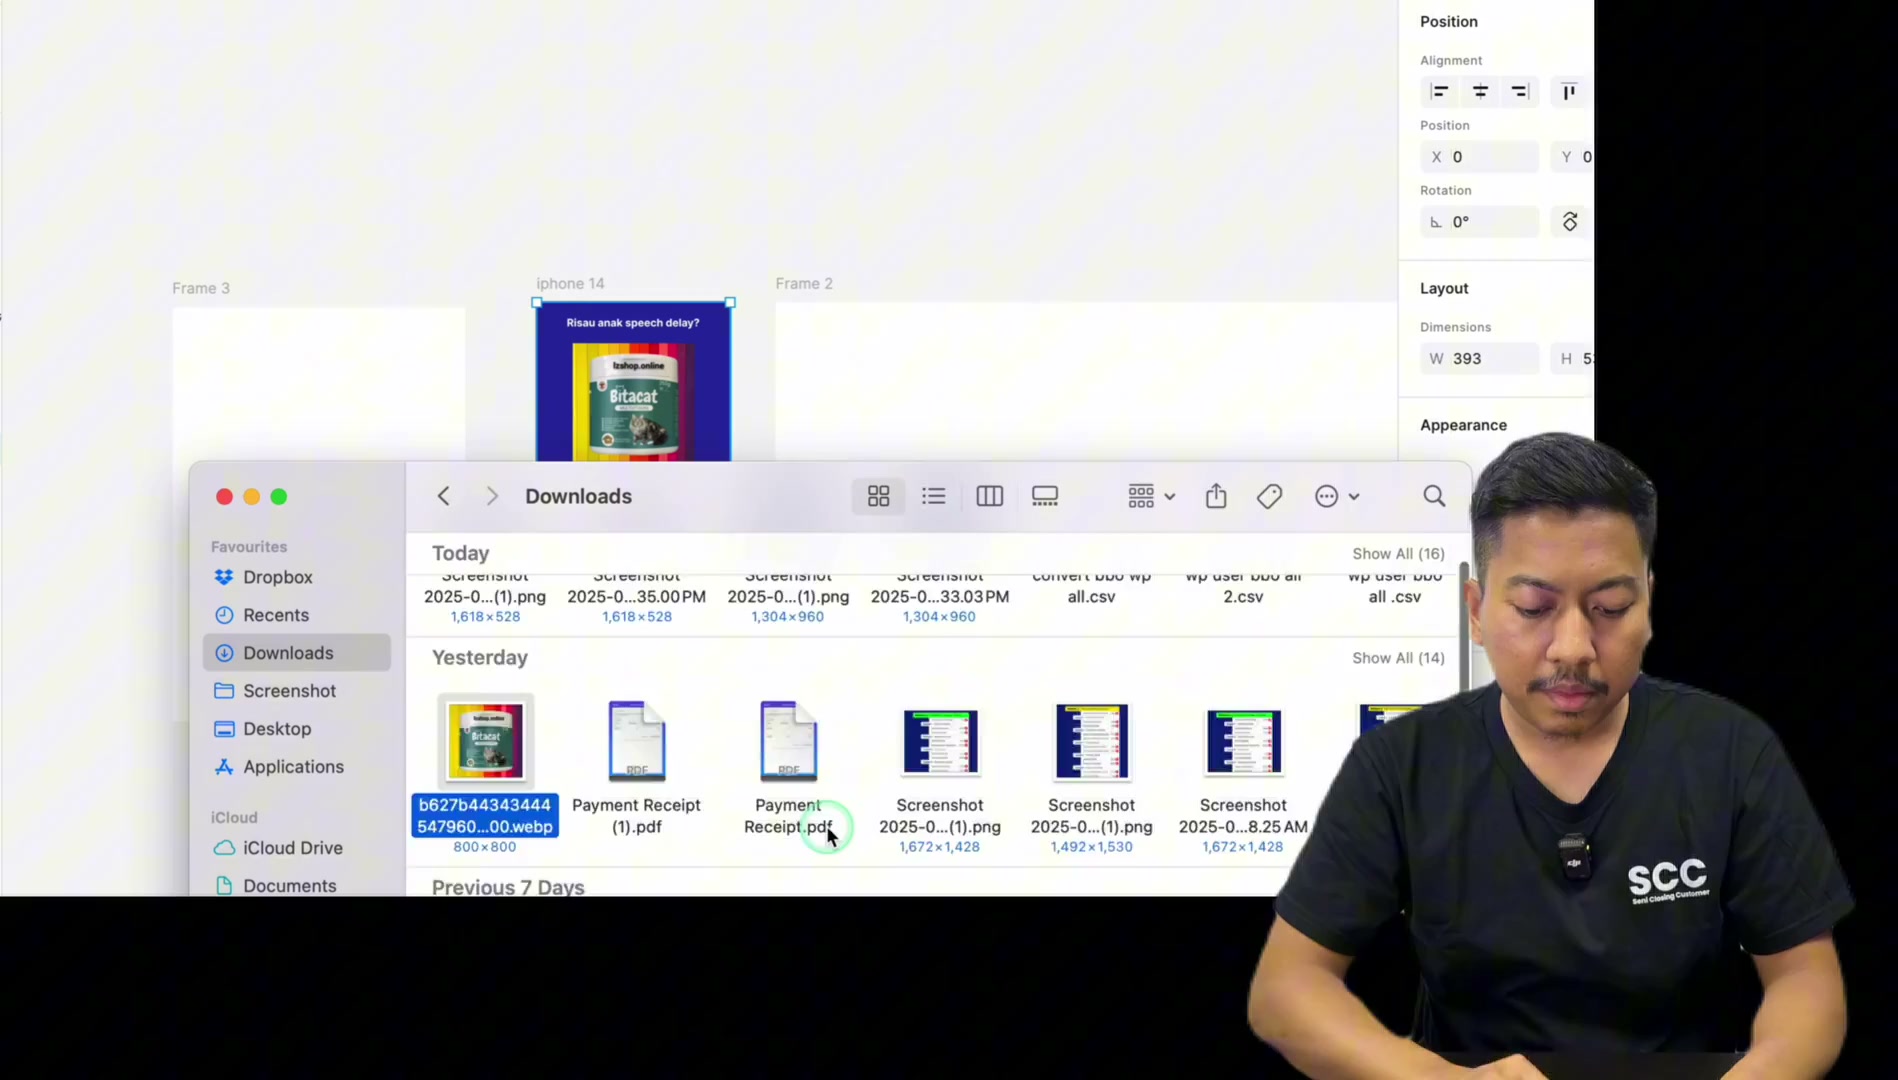Click the Finder Share icon

(x=1215, y=496)
